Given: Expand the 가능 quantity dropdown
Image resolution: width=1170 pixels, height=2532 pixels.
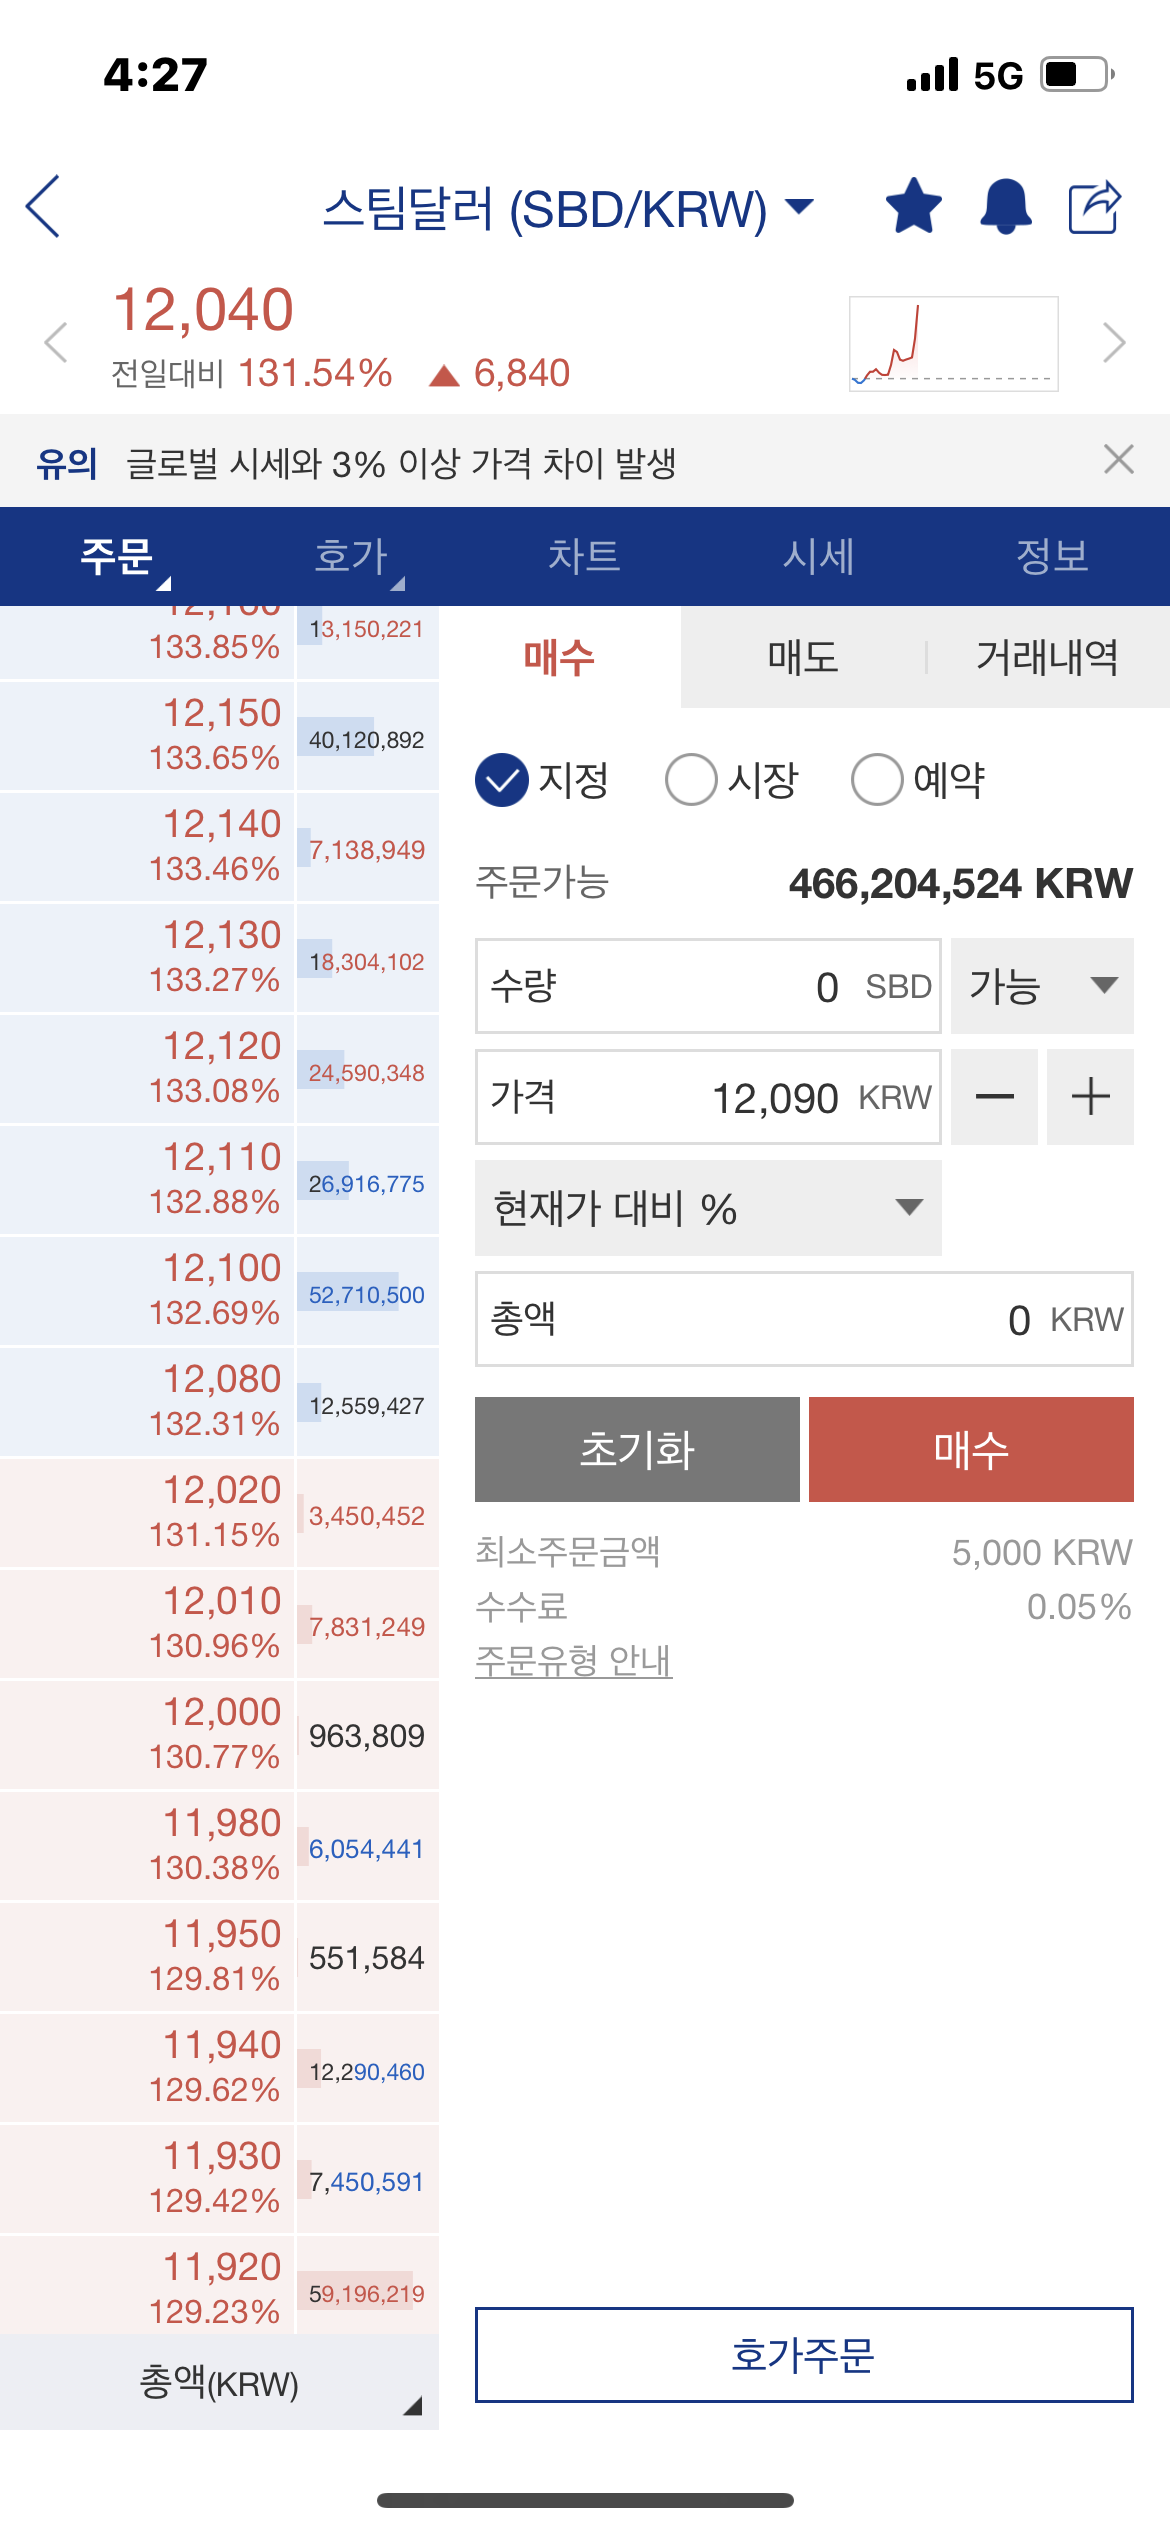Looking at the screenshot, I should point(1041,986).
